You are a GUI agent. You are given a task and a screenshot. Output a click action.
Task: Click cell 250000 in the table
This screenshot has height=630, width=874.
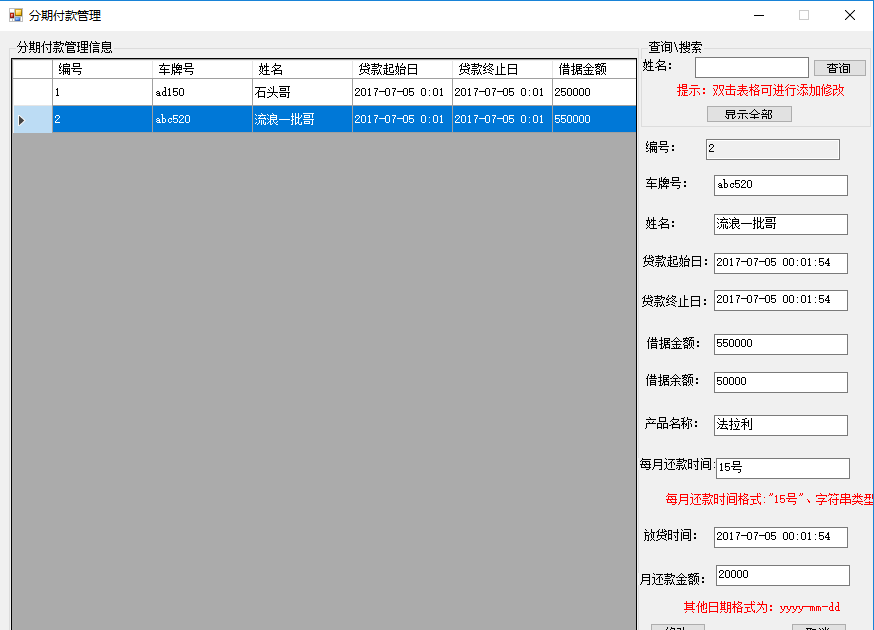[594, 92]
